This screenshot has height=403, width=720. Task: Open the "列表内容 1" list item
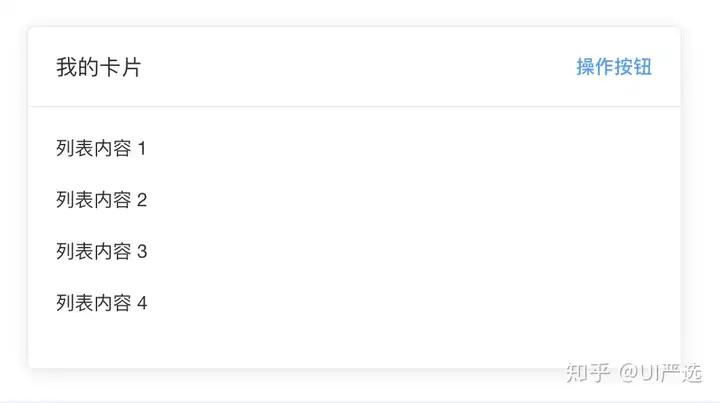click(101, 149)
